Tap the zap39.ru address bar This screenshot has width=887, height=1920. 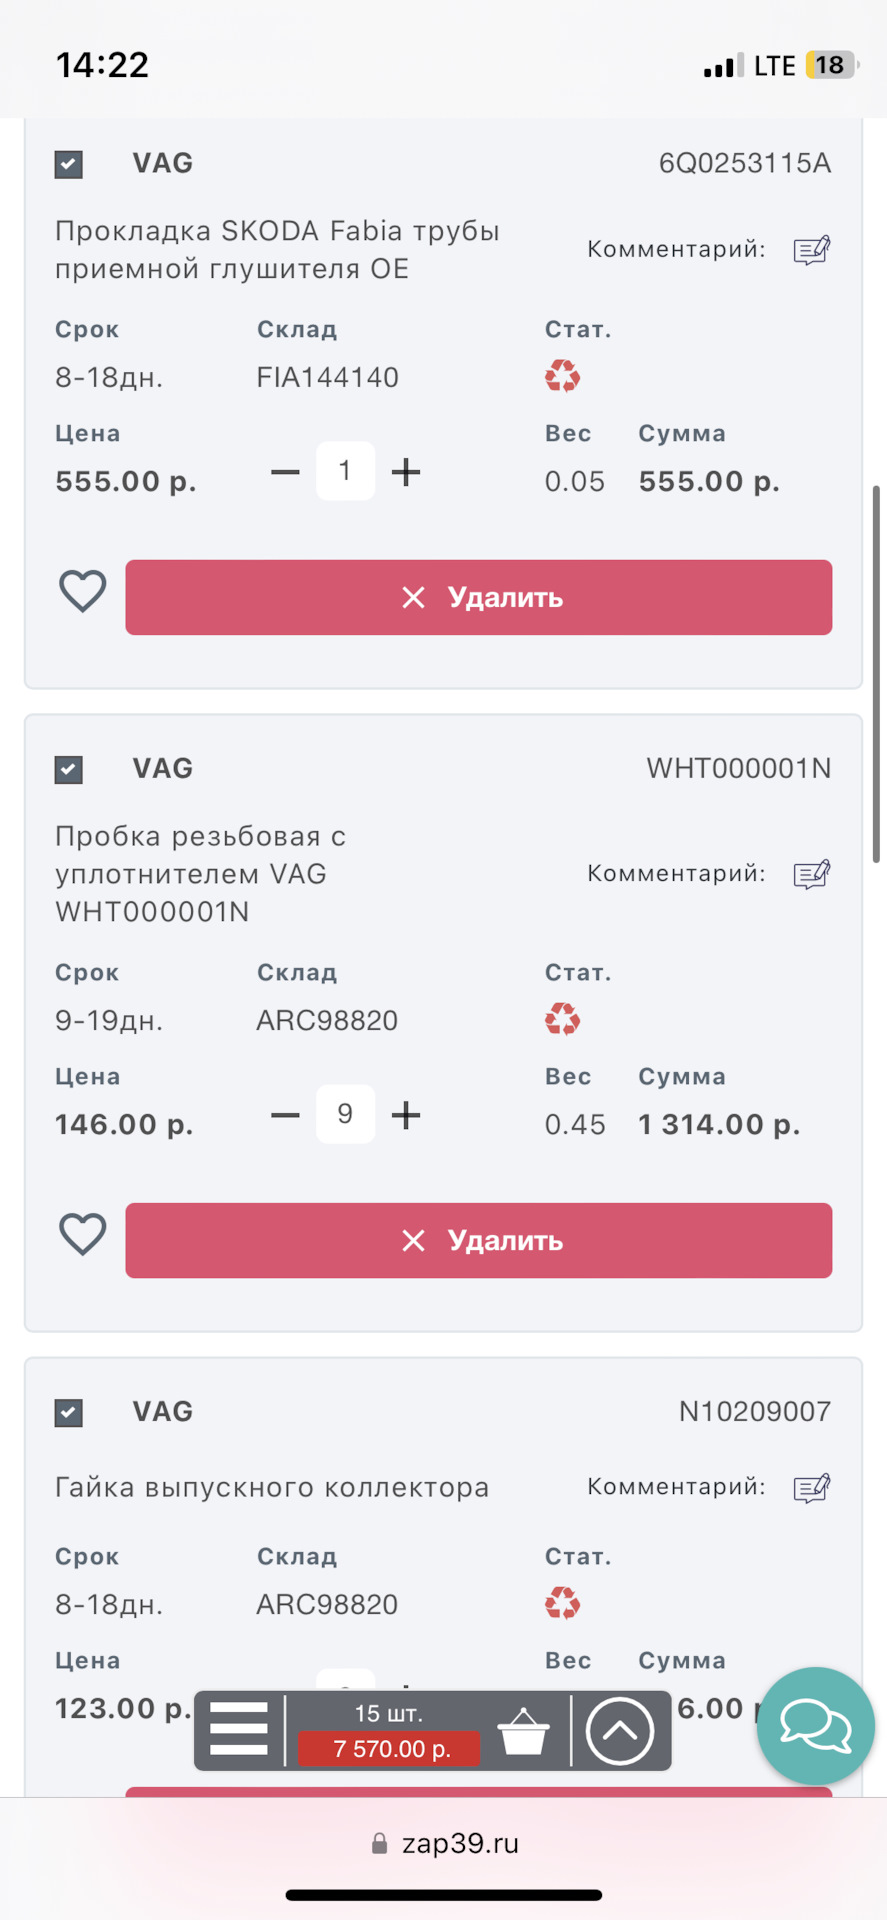[444, 1844]
